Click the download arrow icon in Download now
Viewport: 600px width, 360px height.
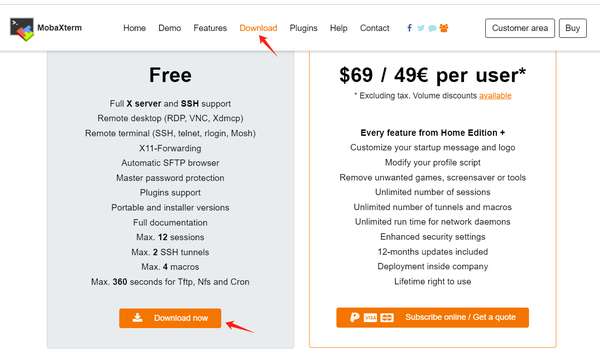click(137, 318)
